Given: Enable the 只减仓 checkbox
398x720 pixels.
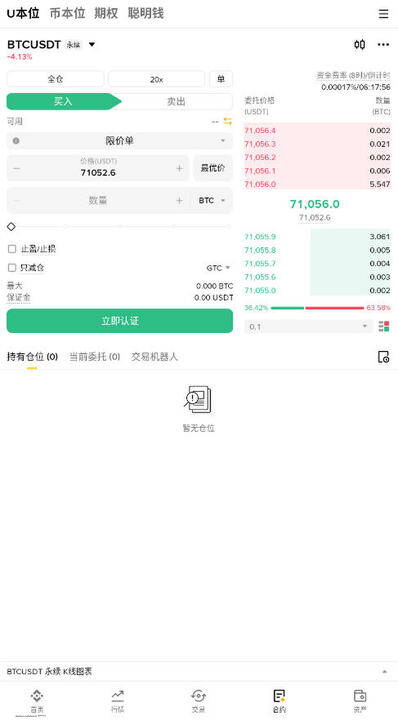Looking at the screenshot, I should pyautogui.click(x=12, y=268).
